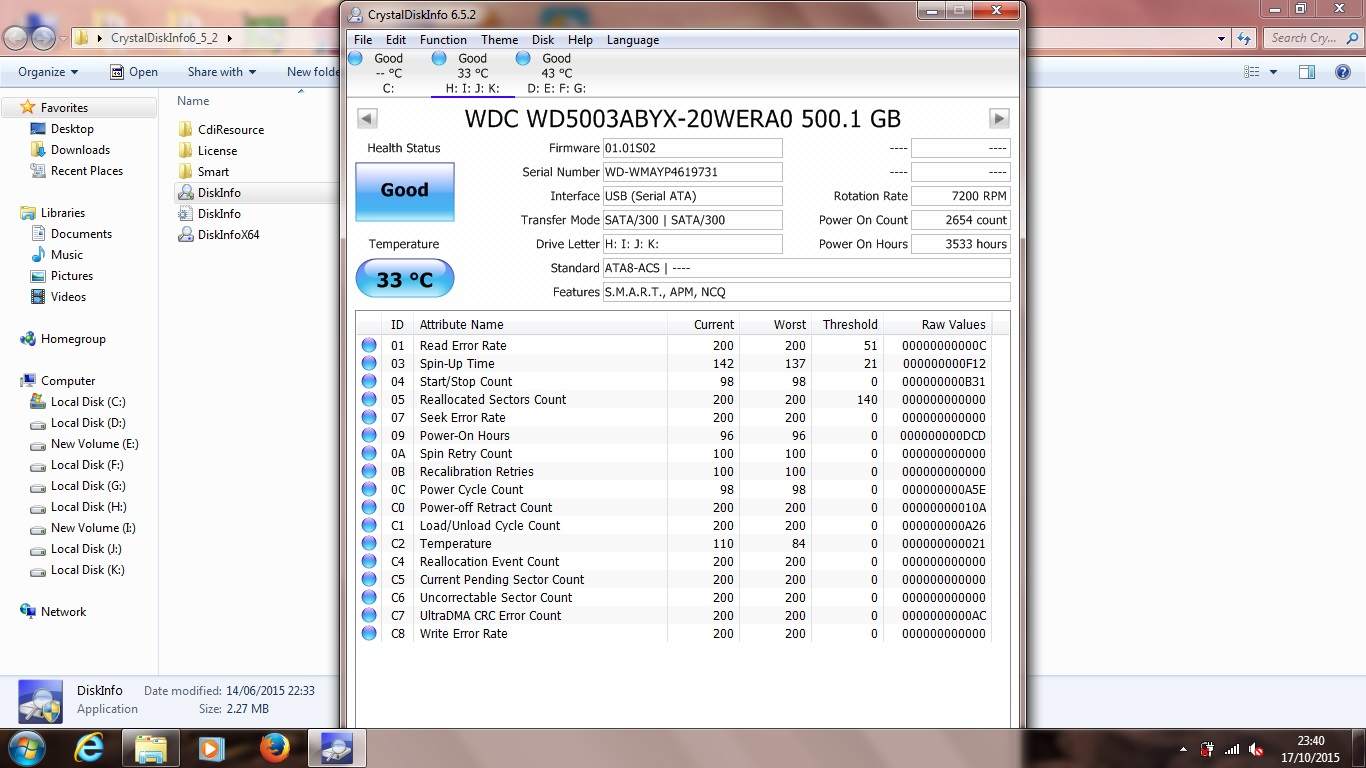Screen dimensions: 1366x768
Task: Open the Language menu
Action: (x=632, y=40)
